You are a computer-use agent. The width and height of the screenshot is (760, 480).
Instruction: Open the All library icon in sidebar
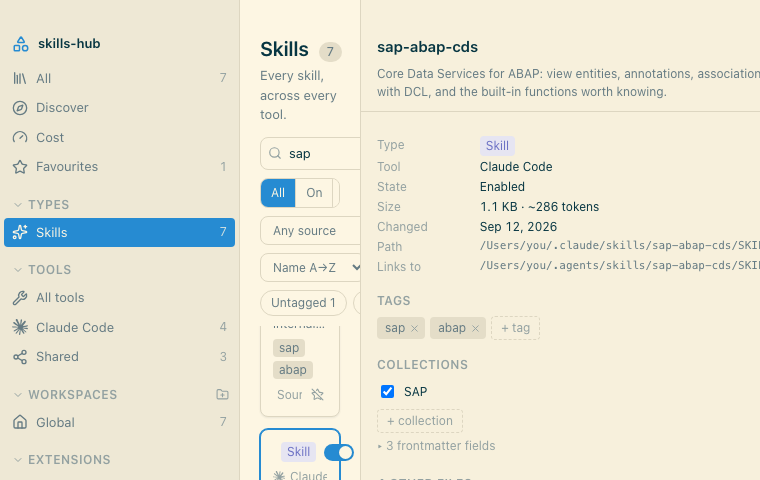pyautogui.click(x=20, y=78)
